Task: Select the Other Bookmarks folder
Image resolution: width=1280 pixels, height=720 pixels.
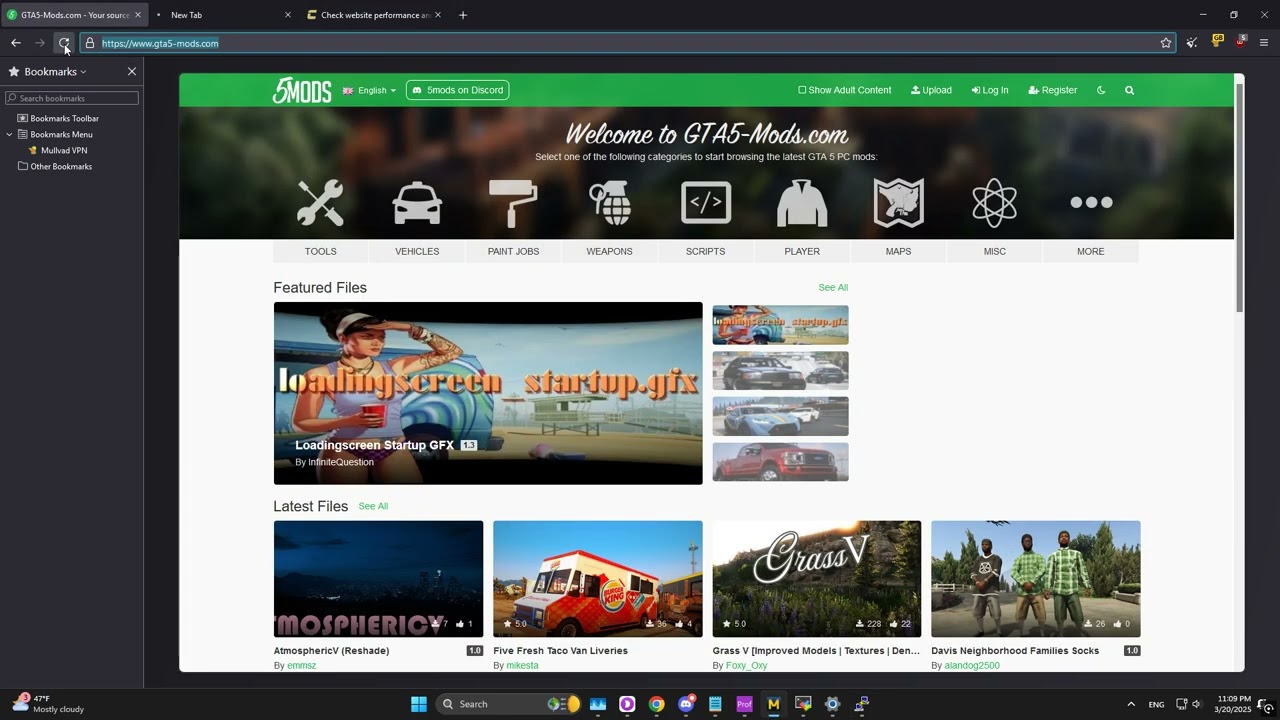Action: click(x=61, y=166)
